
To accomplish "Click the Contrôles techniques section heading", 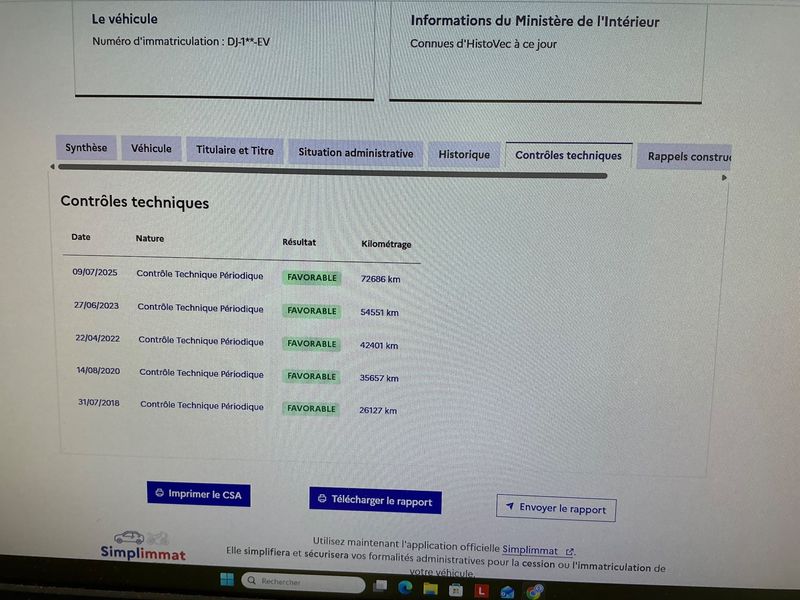I will [x=135, y=202].
